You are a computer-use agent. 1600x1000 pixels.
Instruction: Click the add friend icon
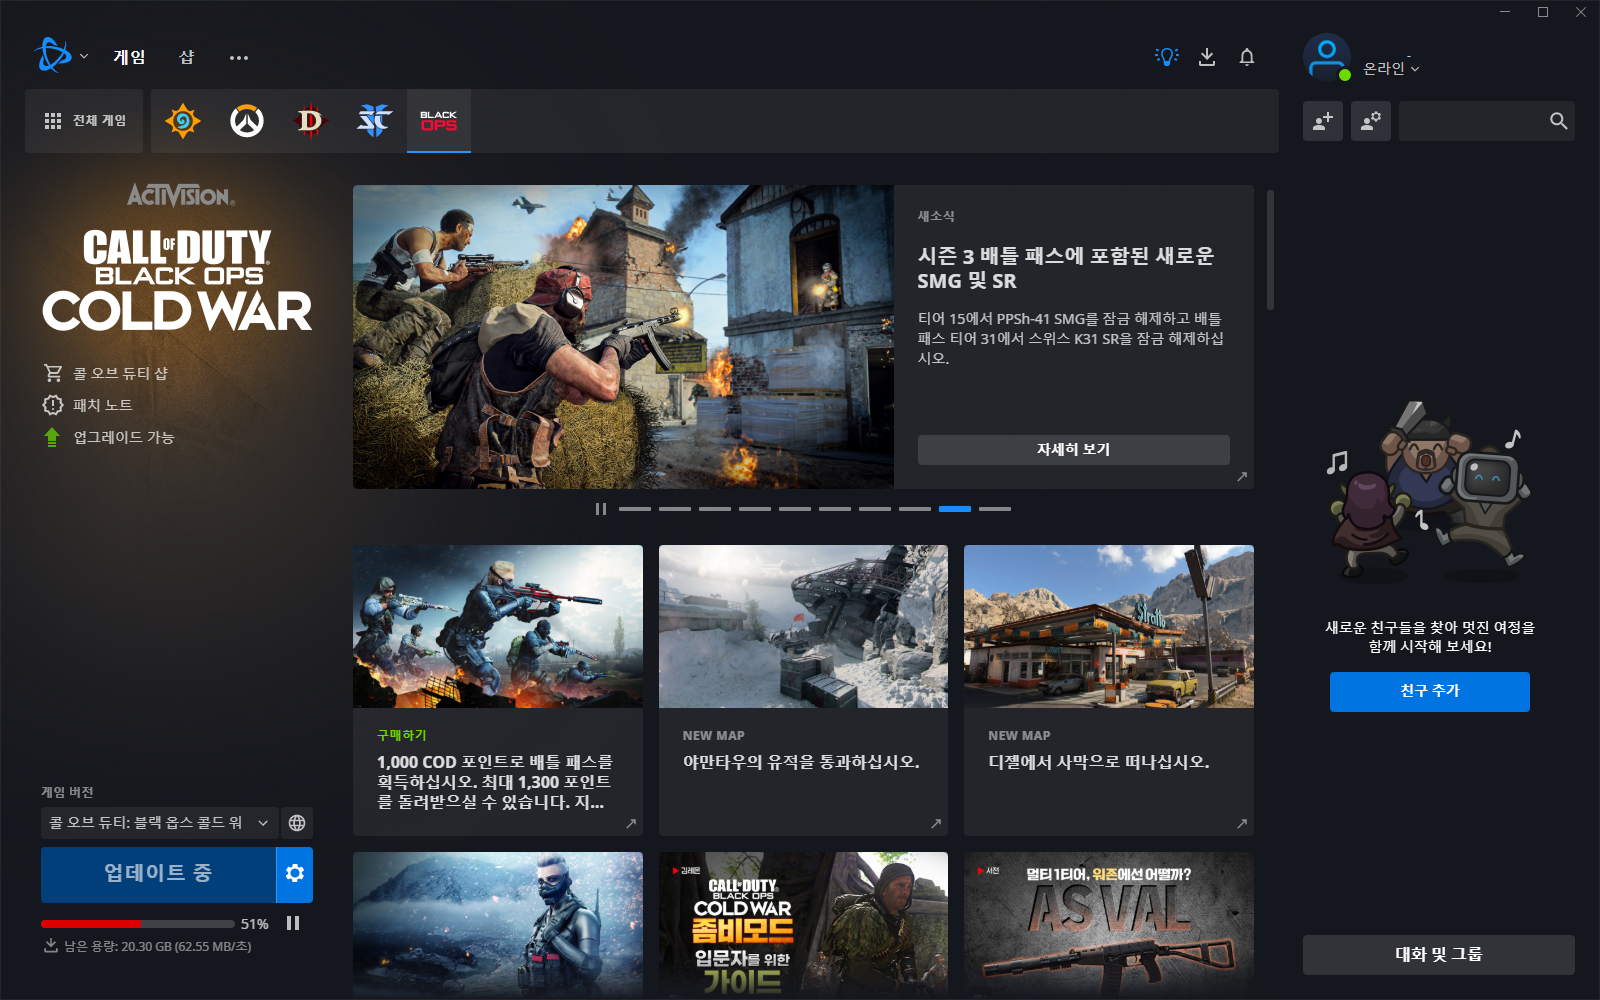[x=1323, y=121]
